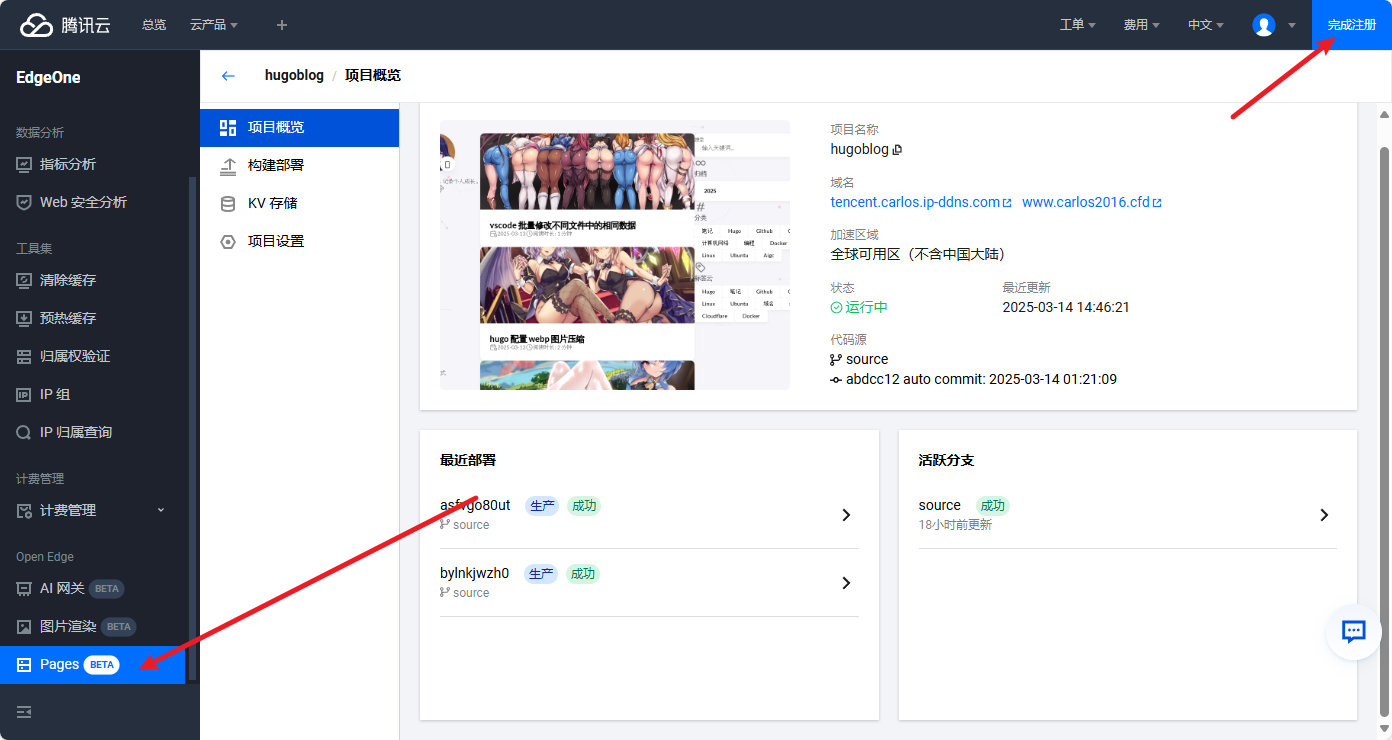1392x740 pixels.
Task: Click the 运行中 status text
Action: point(867,307)
